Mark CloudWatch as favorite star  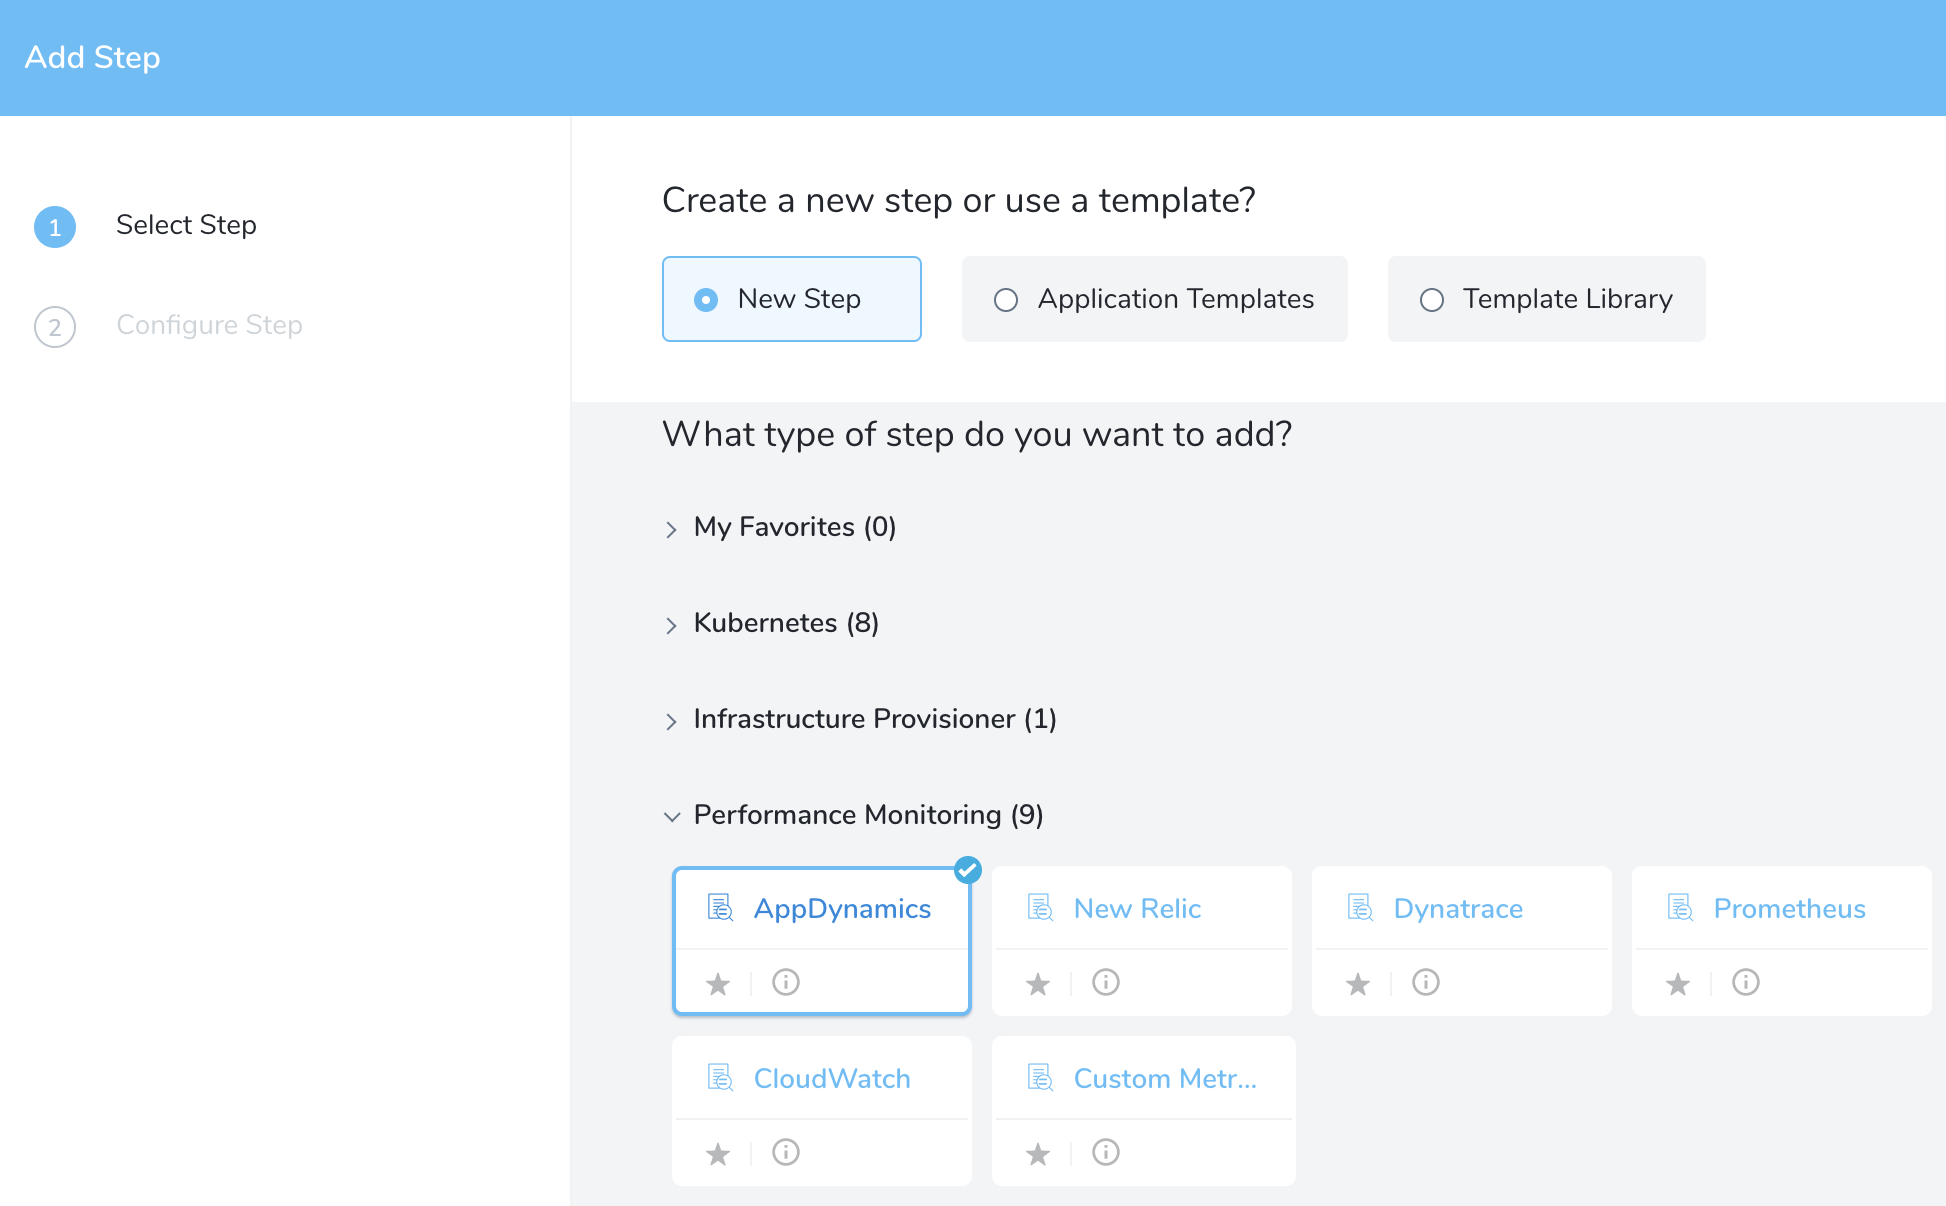pos(718,1153)
